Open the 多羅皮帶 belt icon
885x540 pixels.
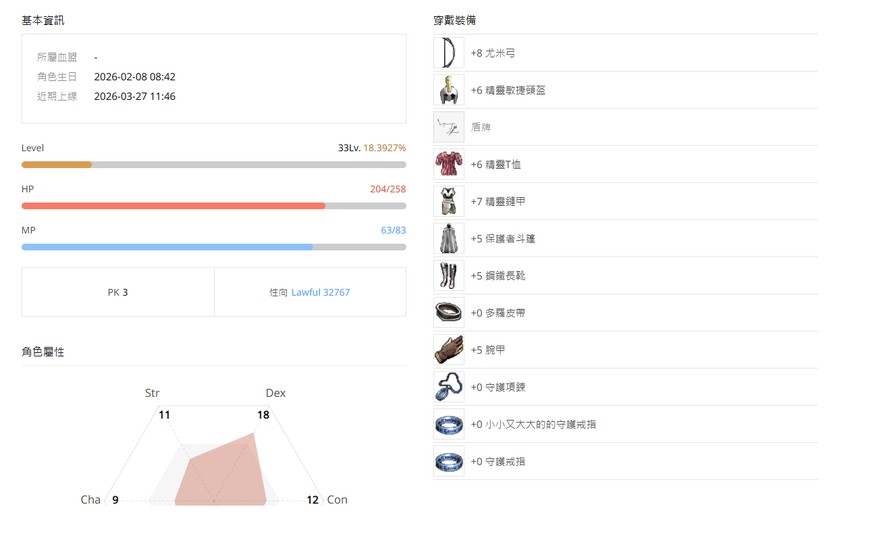(448, 313)
